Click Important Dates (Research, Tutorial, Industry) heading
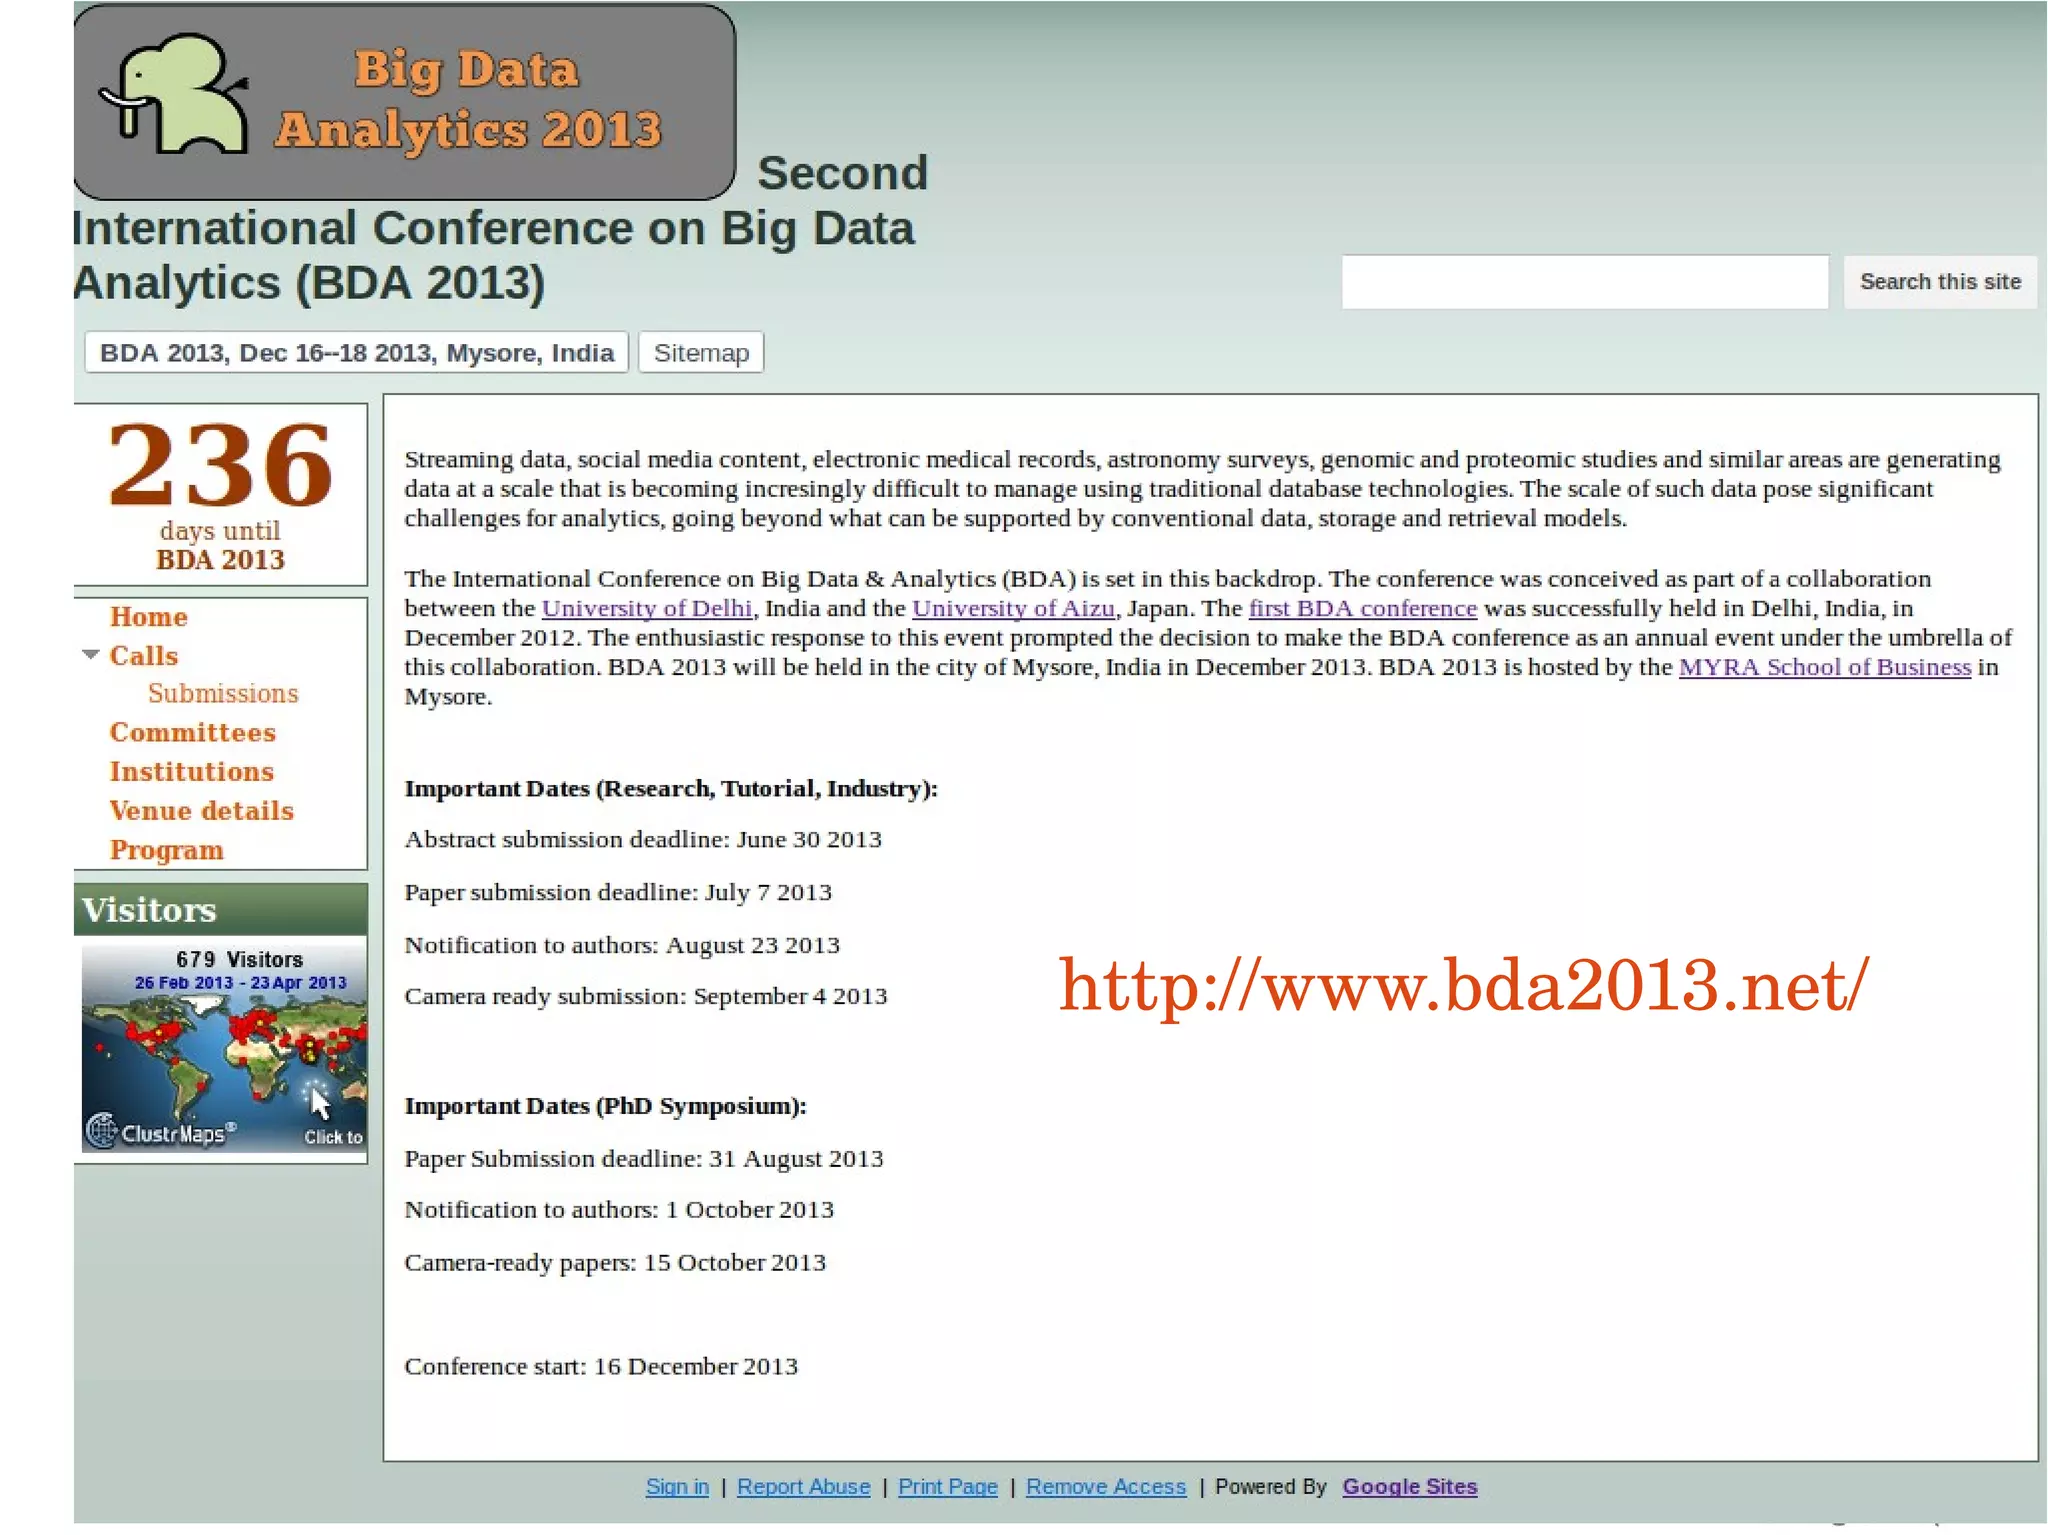2048x1535 pixels. tap(671, 789)
